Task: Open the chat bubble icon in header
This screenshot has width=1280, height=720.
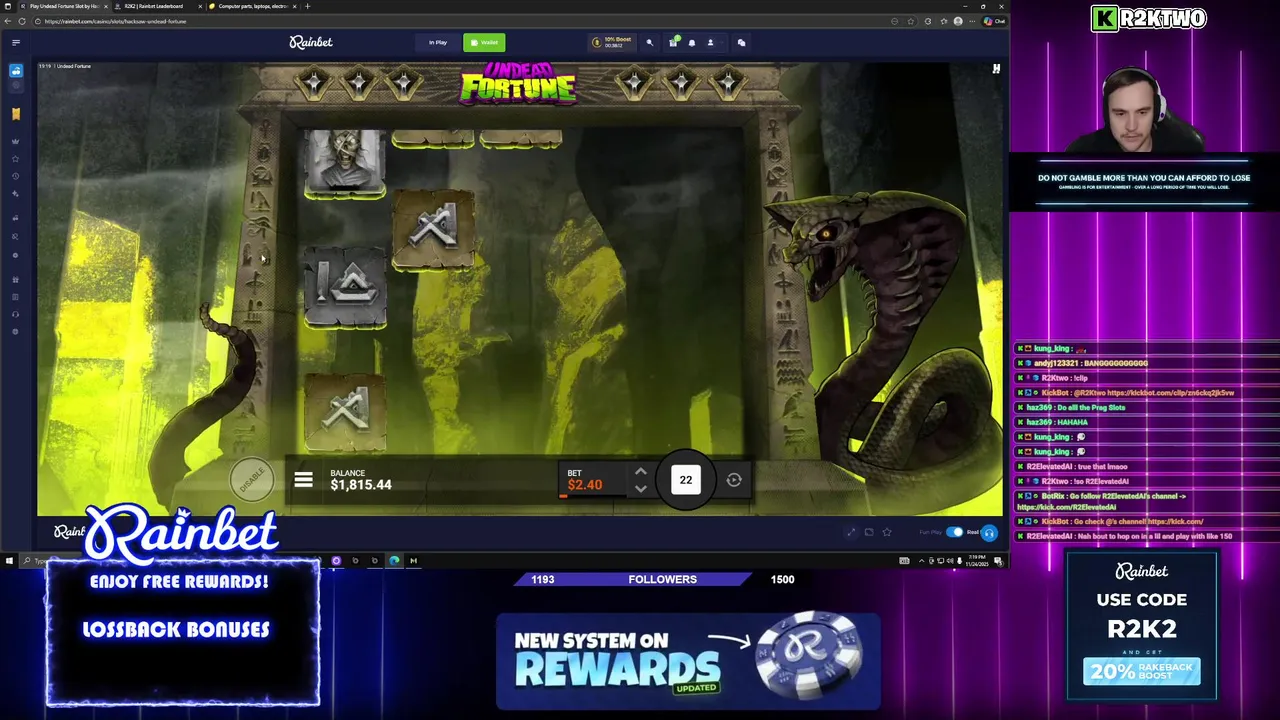Action: [x=741, y=42]
